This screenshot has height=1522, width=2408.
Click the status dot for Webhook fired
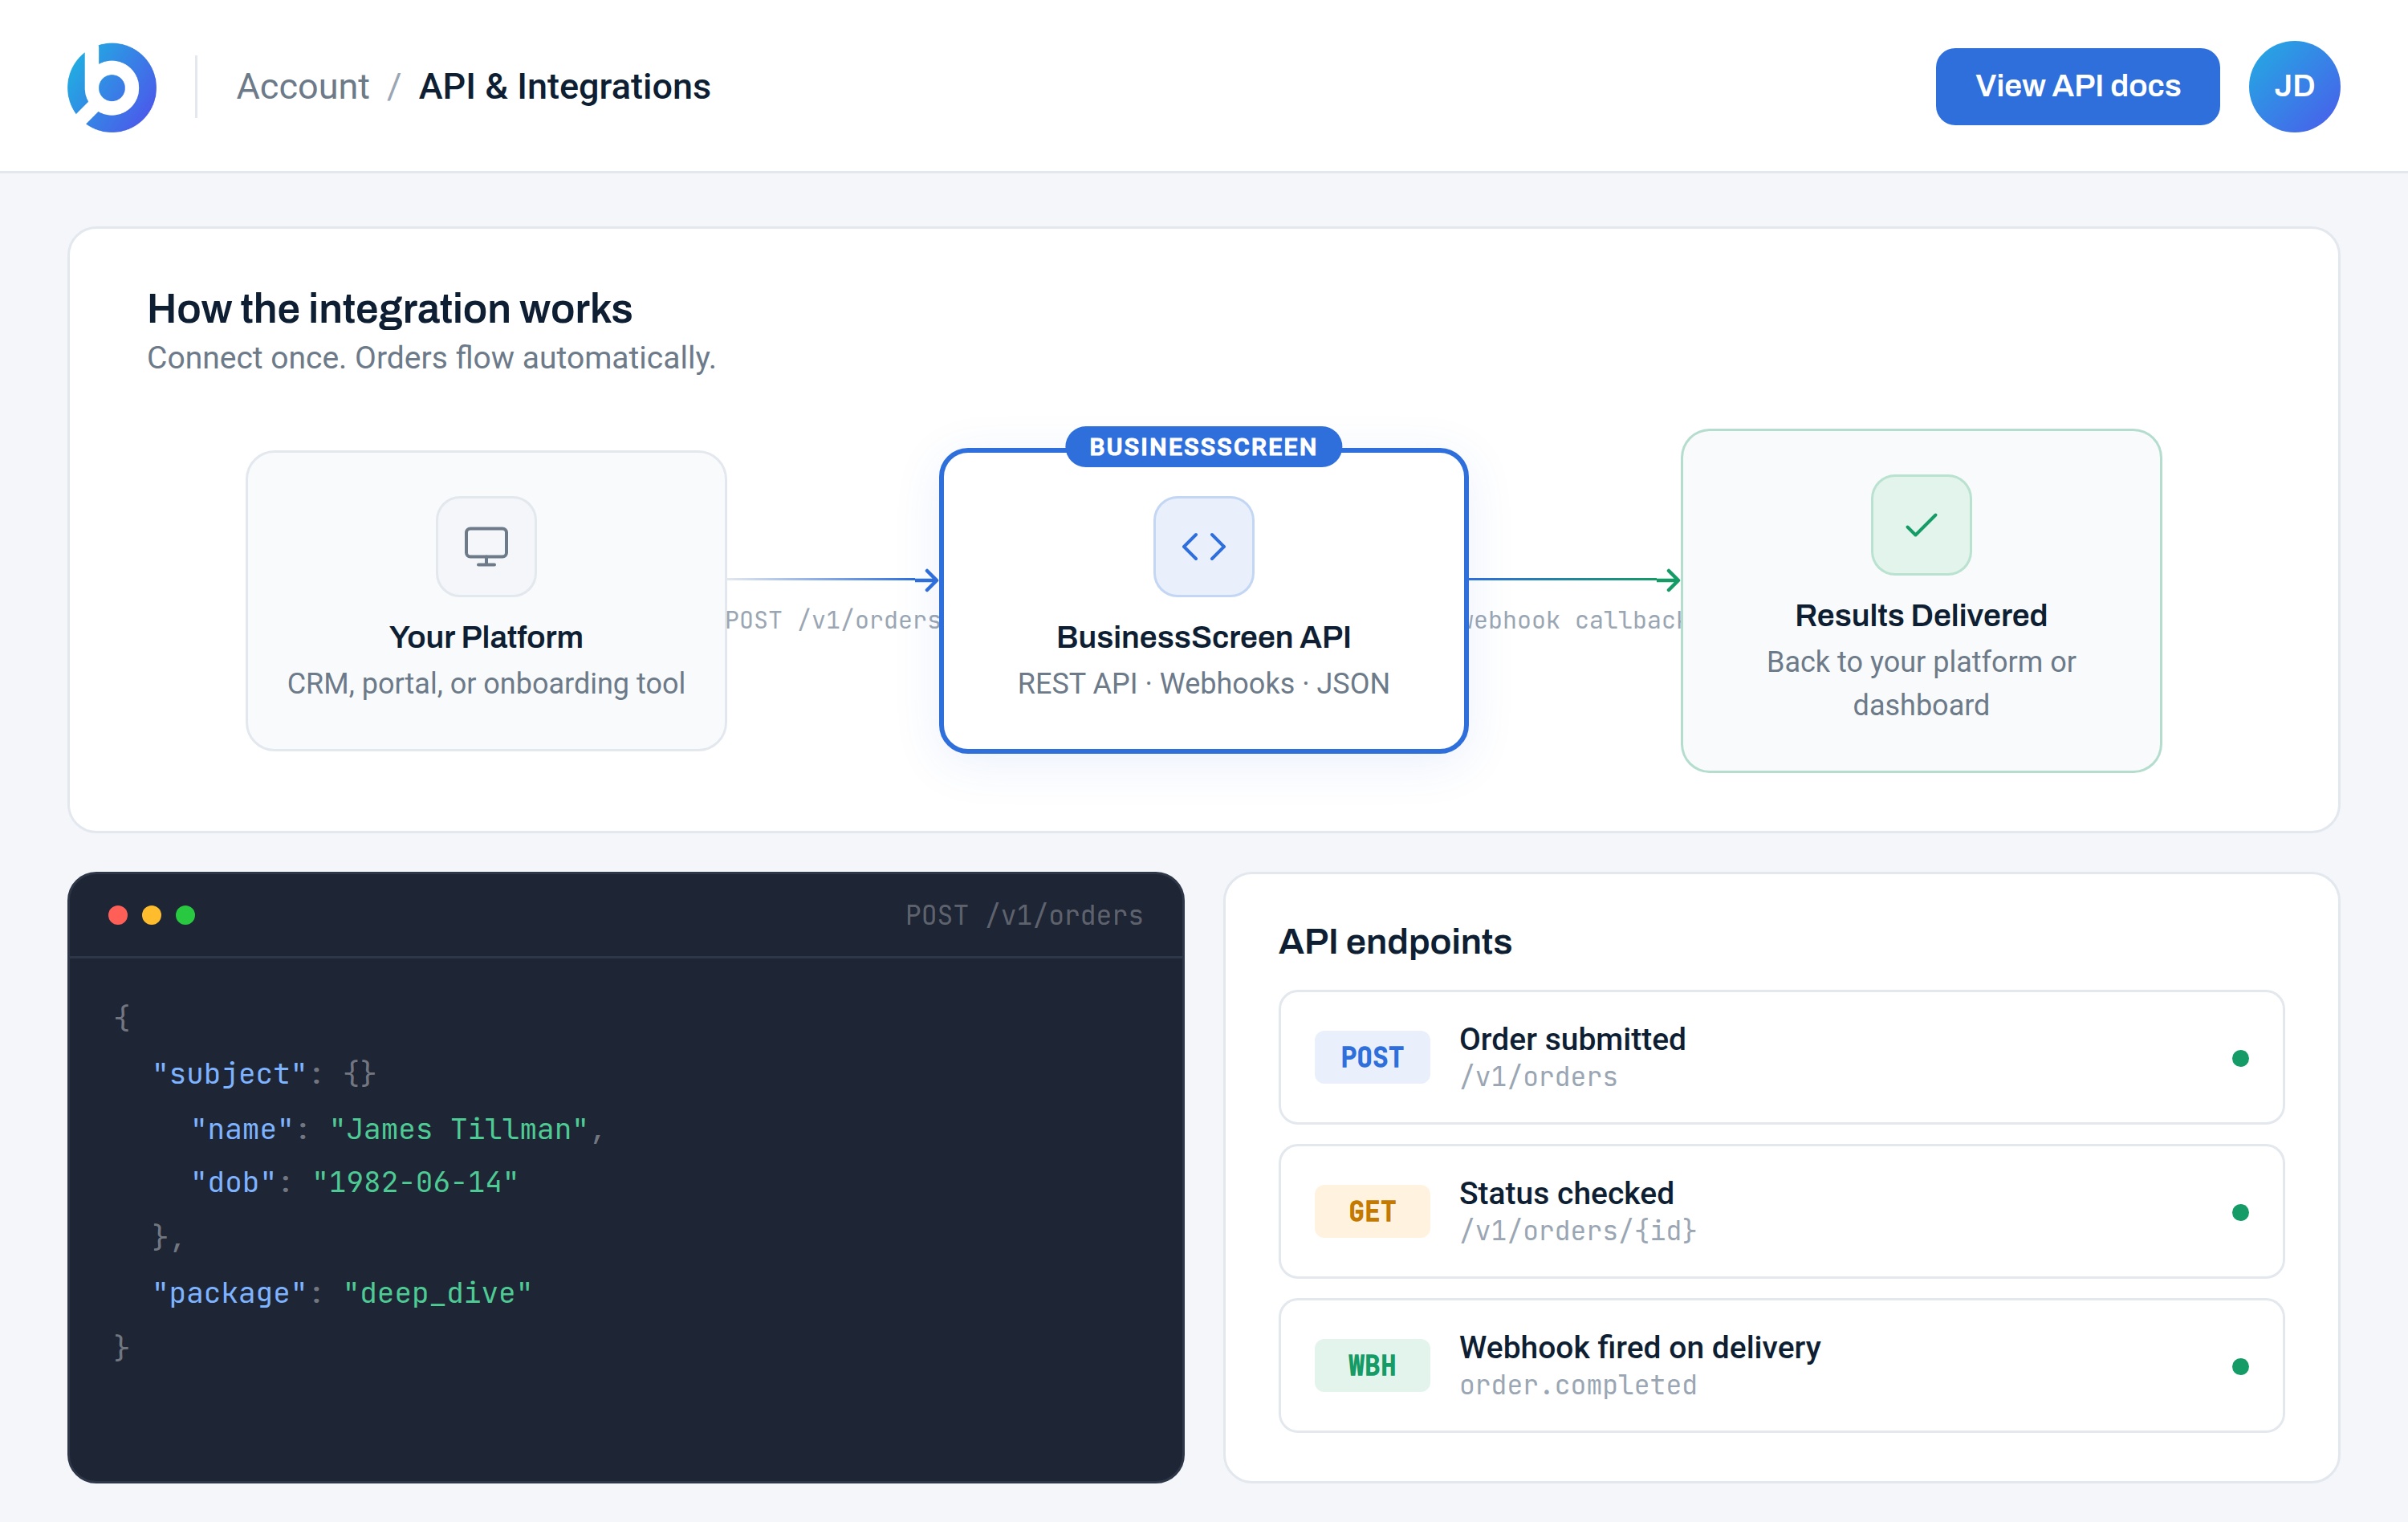pyautogui.click(x=2240, y=1366)
